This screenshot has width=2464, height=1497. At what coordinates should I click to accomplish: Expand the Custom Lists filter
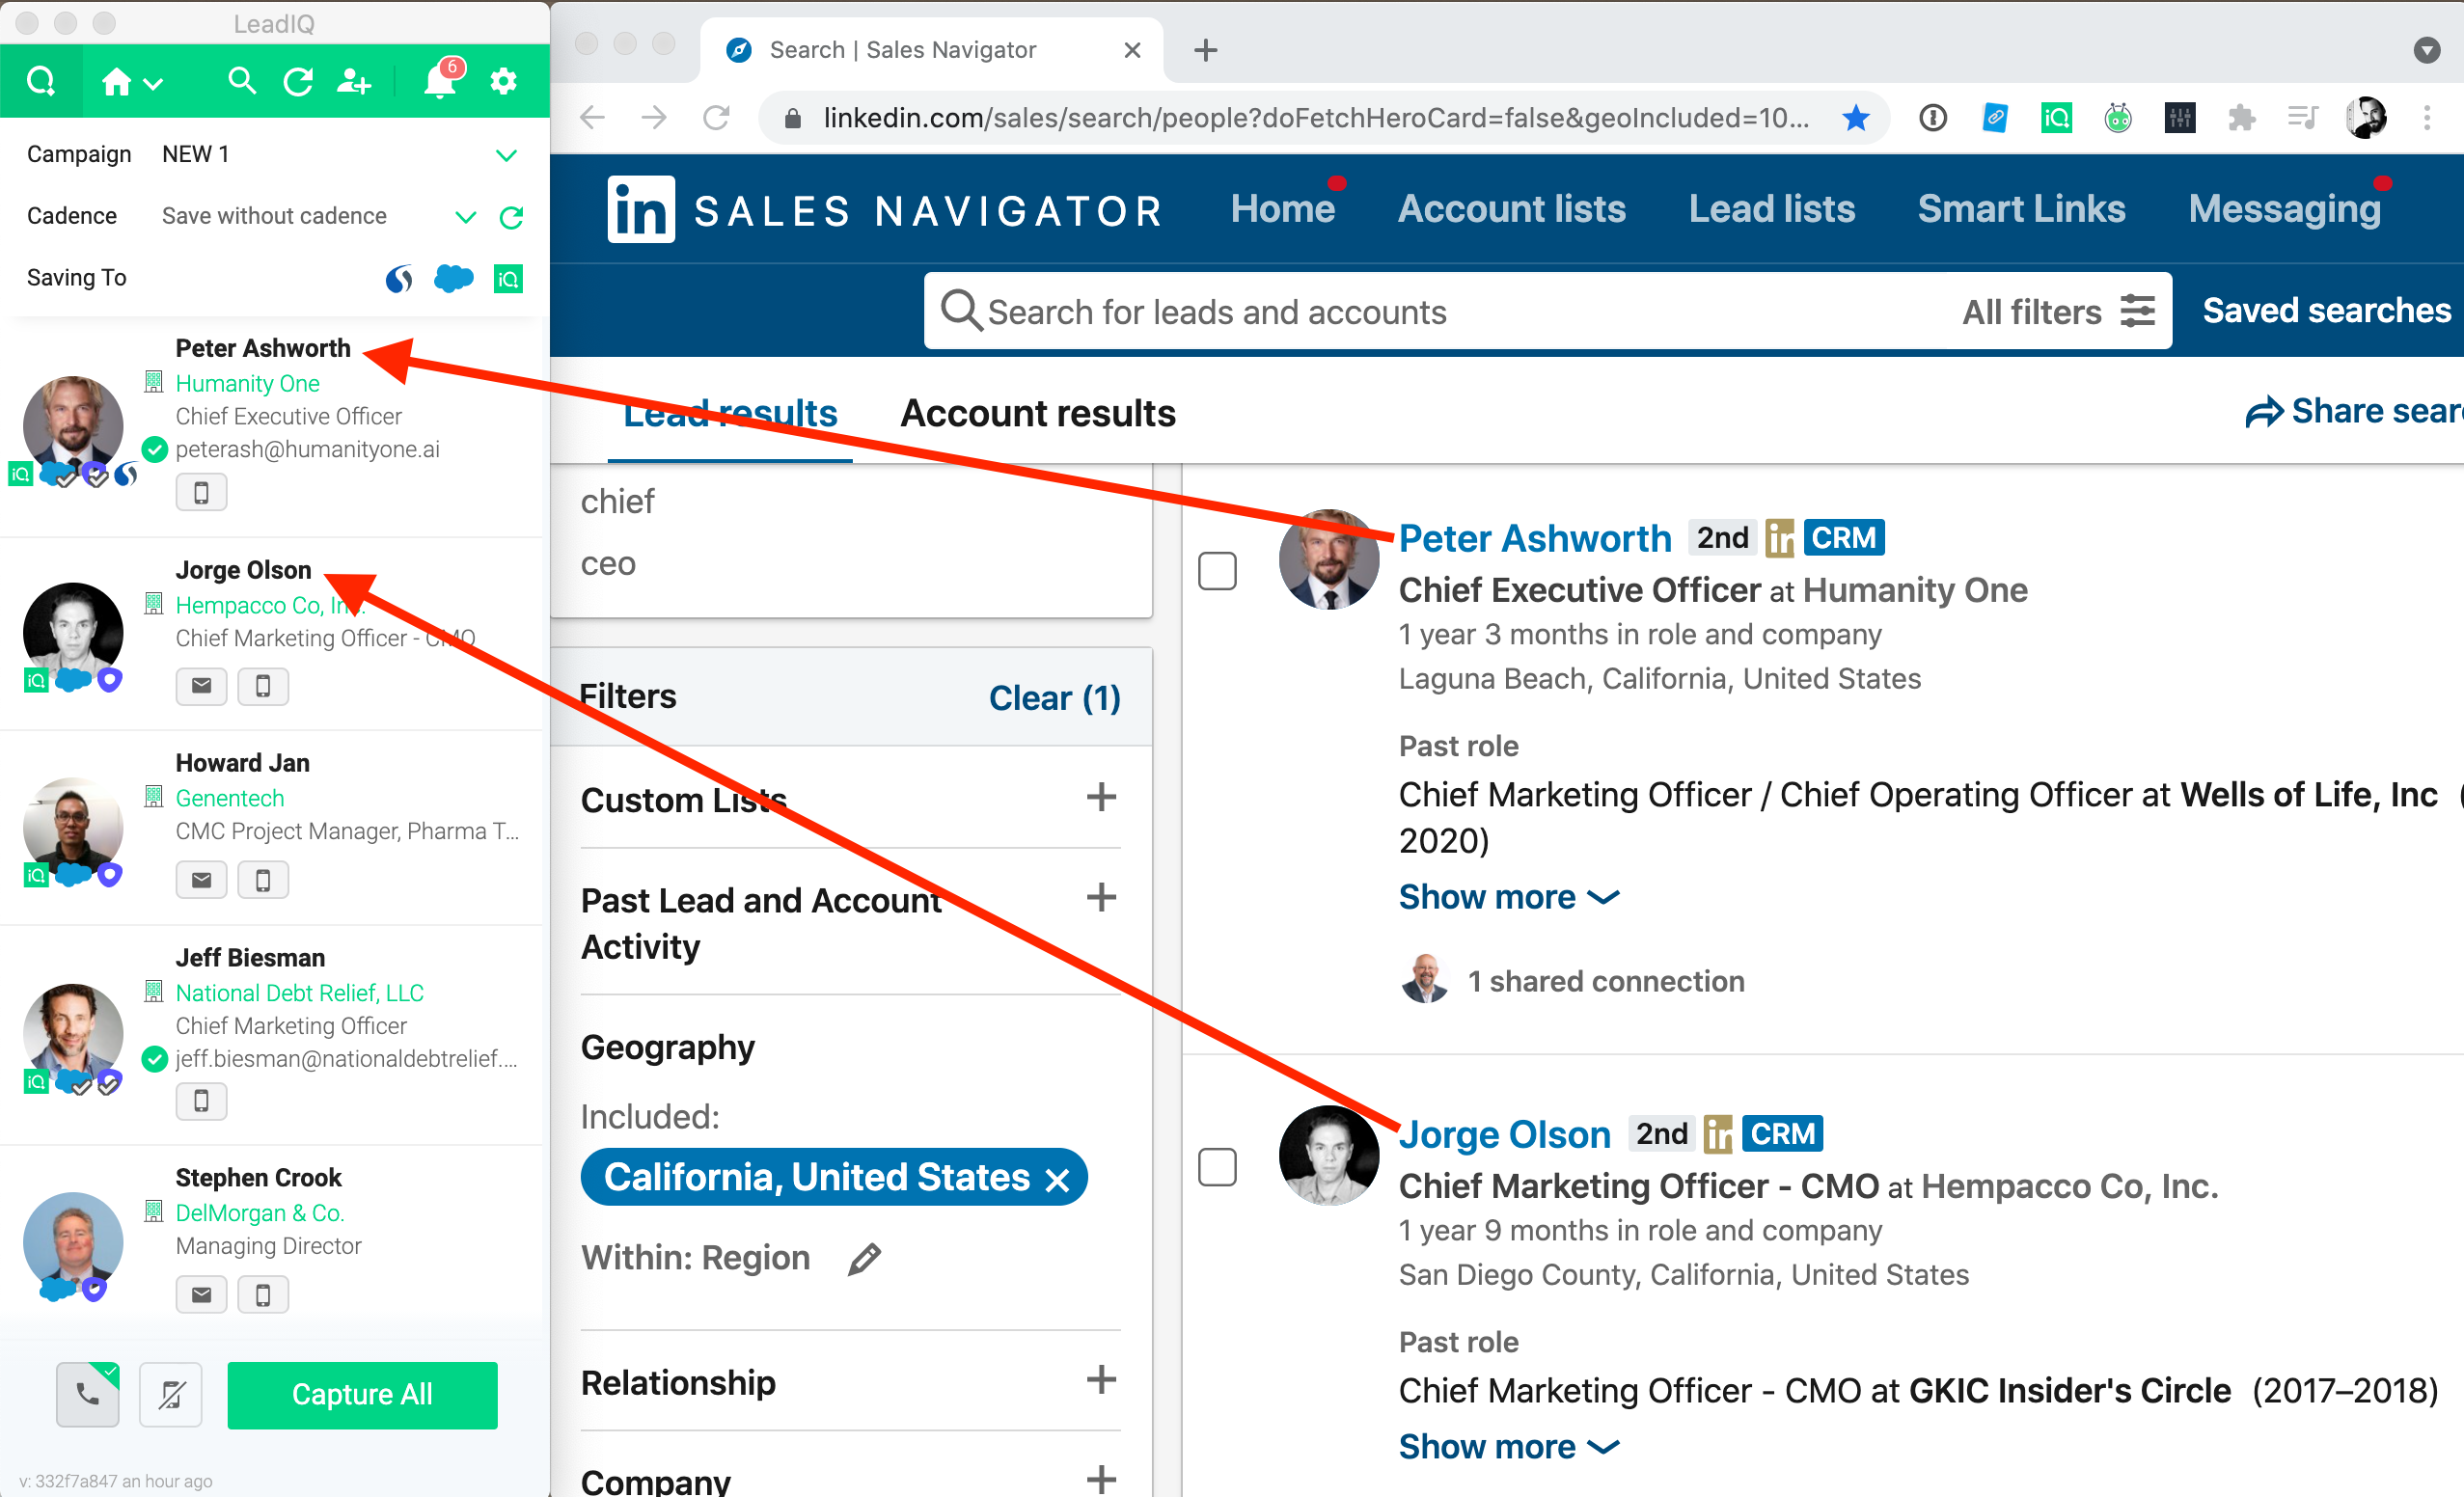pos(1100,798)
